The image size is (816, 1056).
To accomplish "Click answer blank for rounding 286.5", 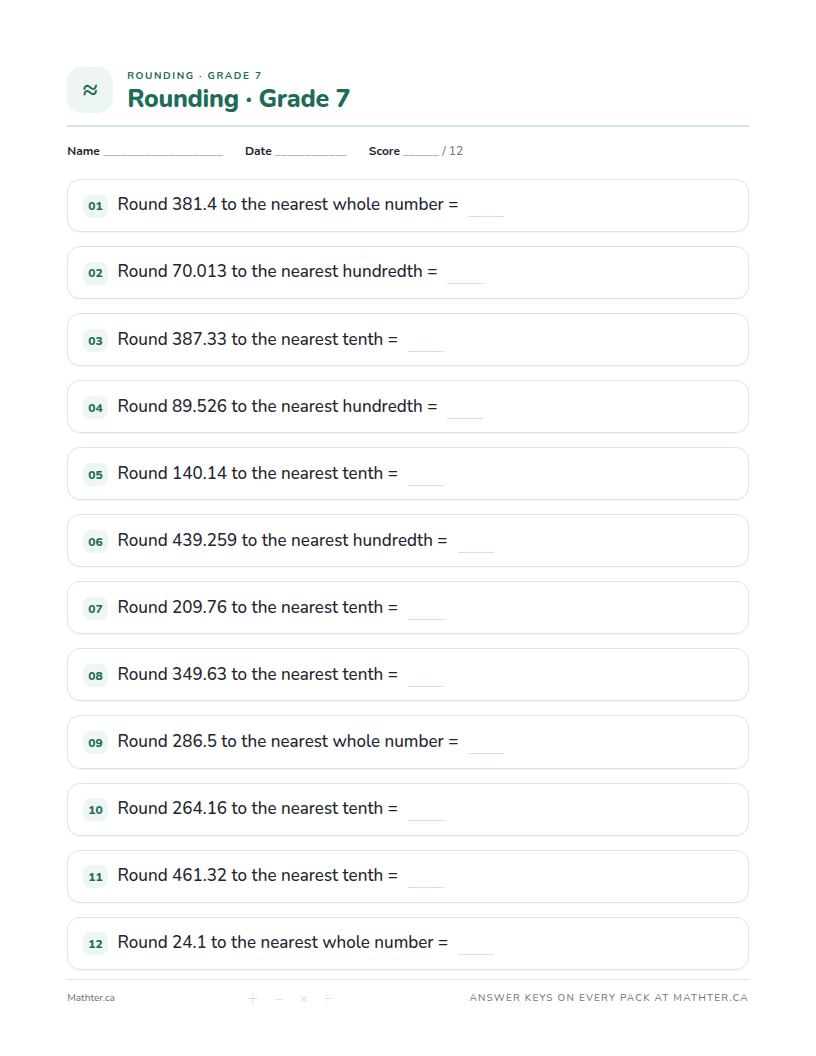I will pyautogui.click(x=486, y=747).
